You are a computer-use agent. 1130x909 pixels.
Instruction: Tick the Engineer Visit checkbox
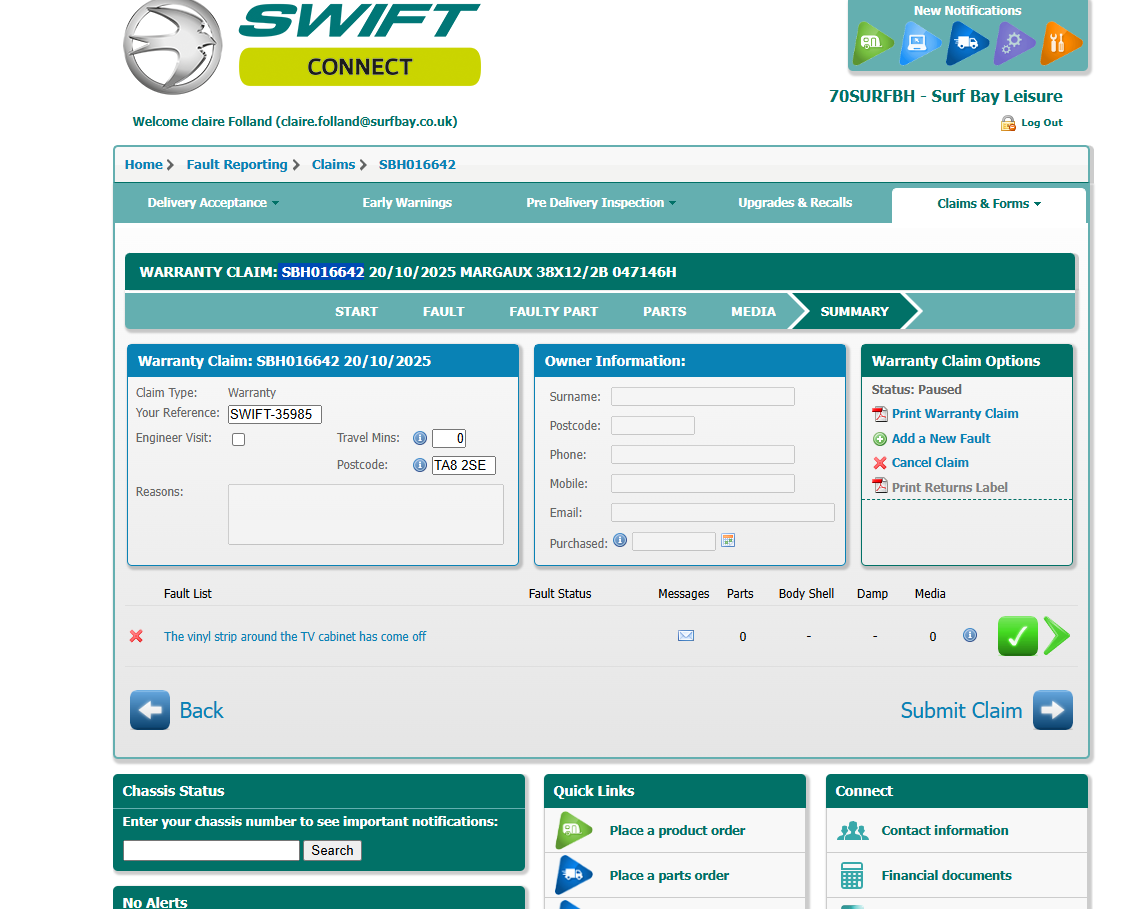238,439
